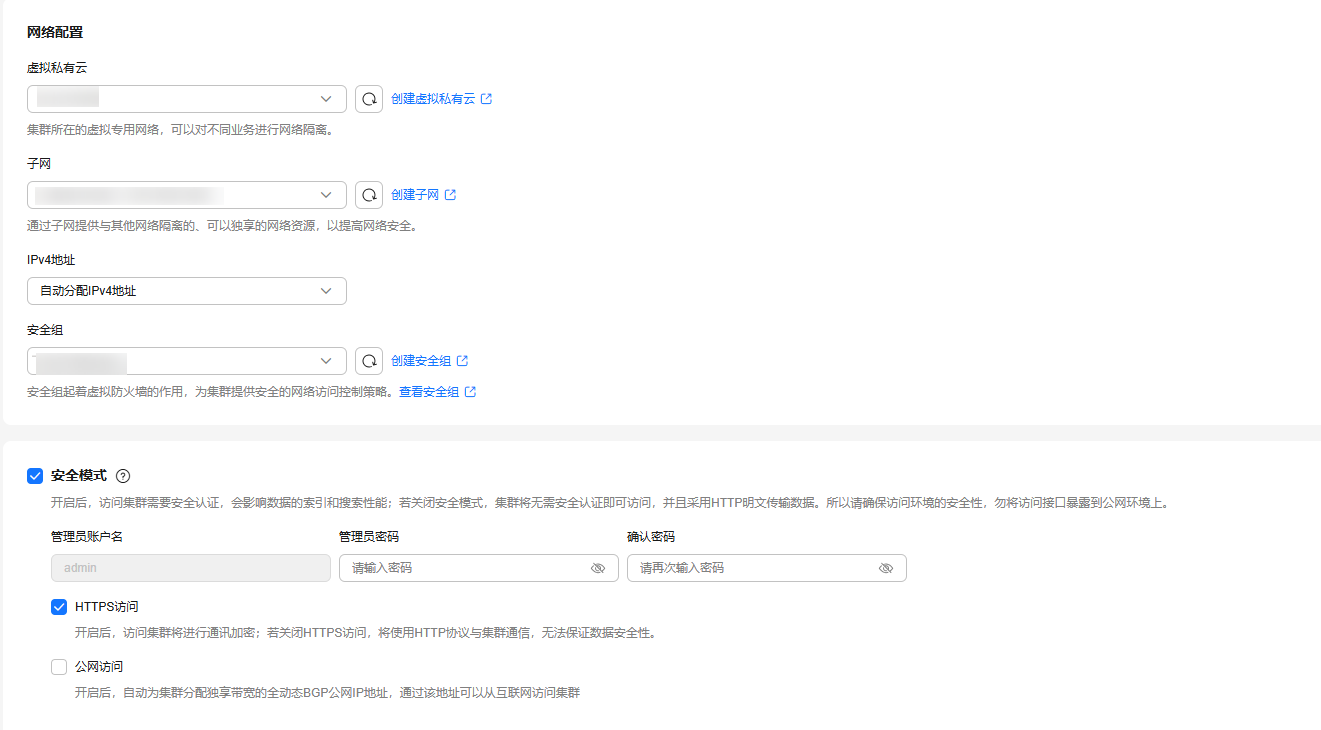The width and height of the screenshot is (1321, 730).
Task: Uncheck the 安全模式 checkbox
Action: click(35, 476)
